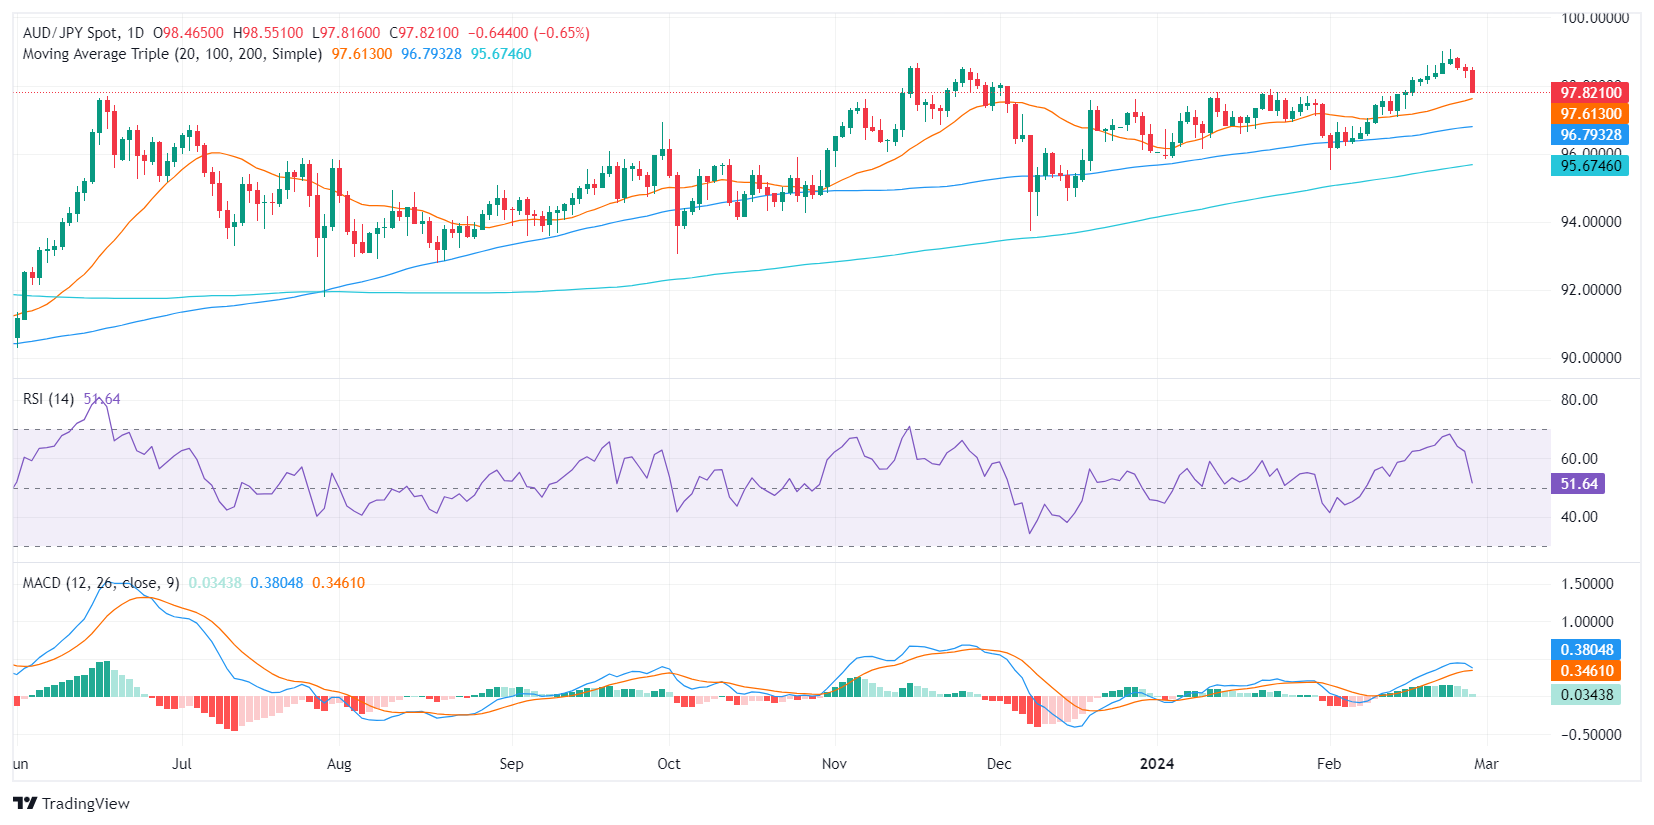Image resolution: width=1654 pixels, height=825 pixels.
Task: Click the 80.00 level on RSI axis
Action: [1579, 400]
